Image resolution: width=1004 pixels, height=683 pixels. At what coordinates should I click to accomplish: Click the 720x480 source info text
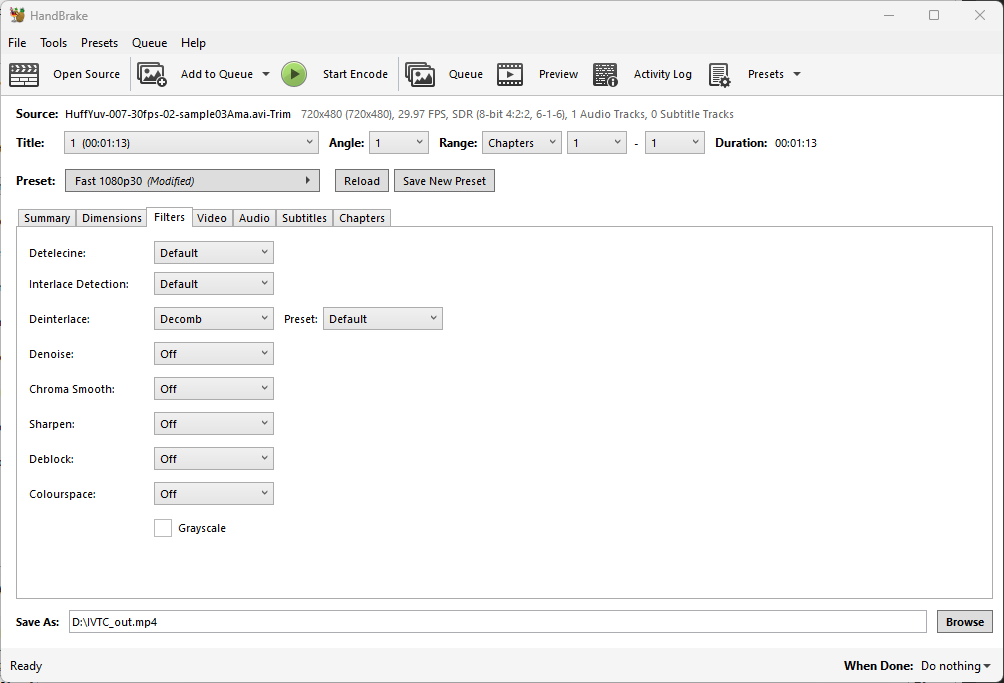[517, 114]
